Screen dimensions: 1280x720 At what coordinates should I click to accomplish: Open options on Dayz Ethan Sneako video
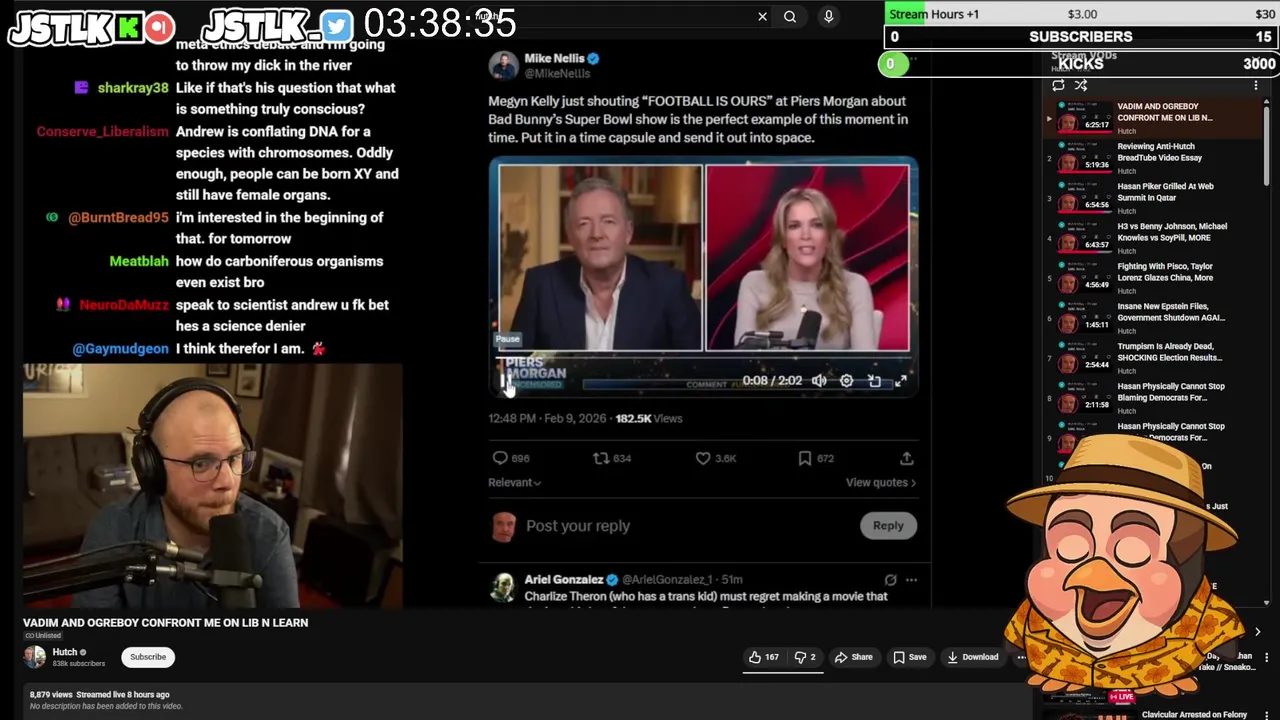point(1267,657)
